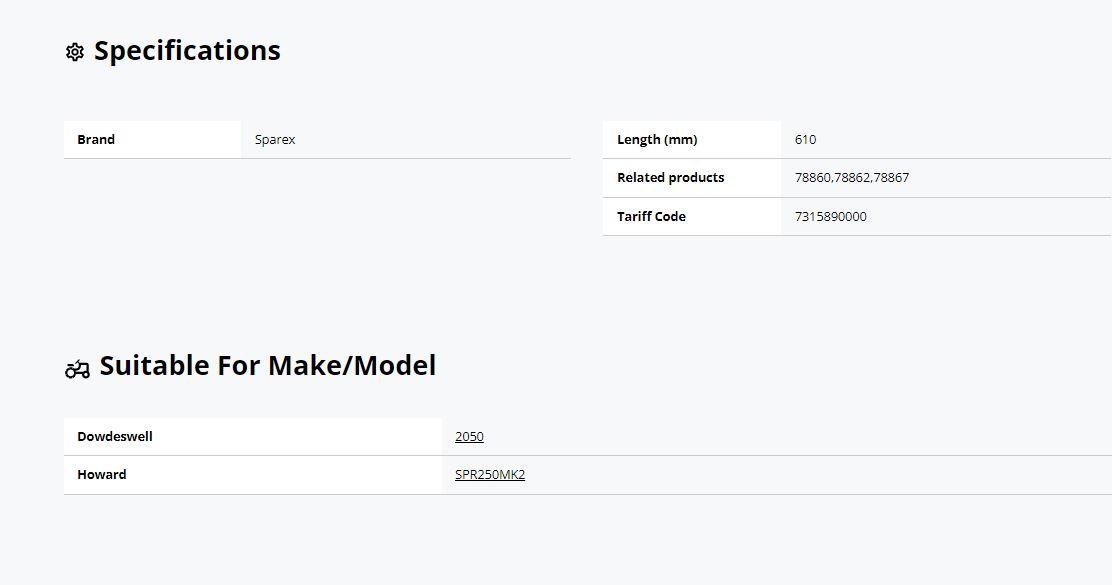The image size is (1112, 585).
Task: Select related product number 78867
Action: (x=891, y=178)
